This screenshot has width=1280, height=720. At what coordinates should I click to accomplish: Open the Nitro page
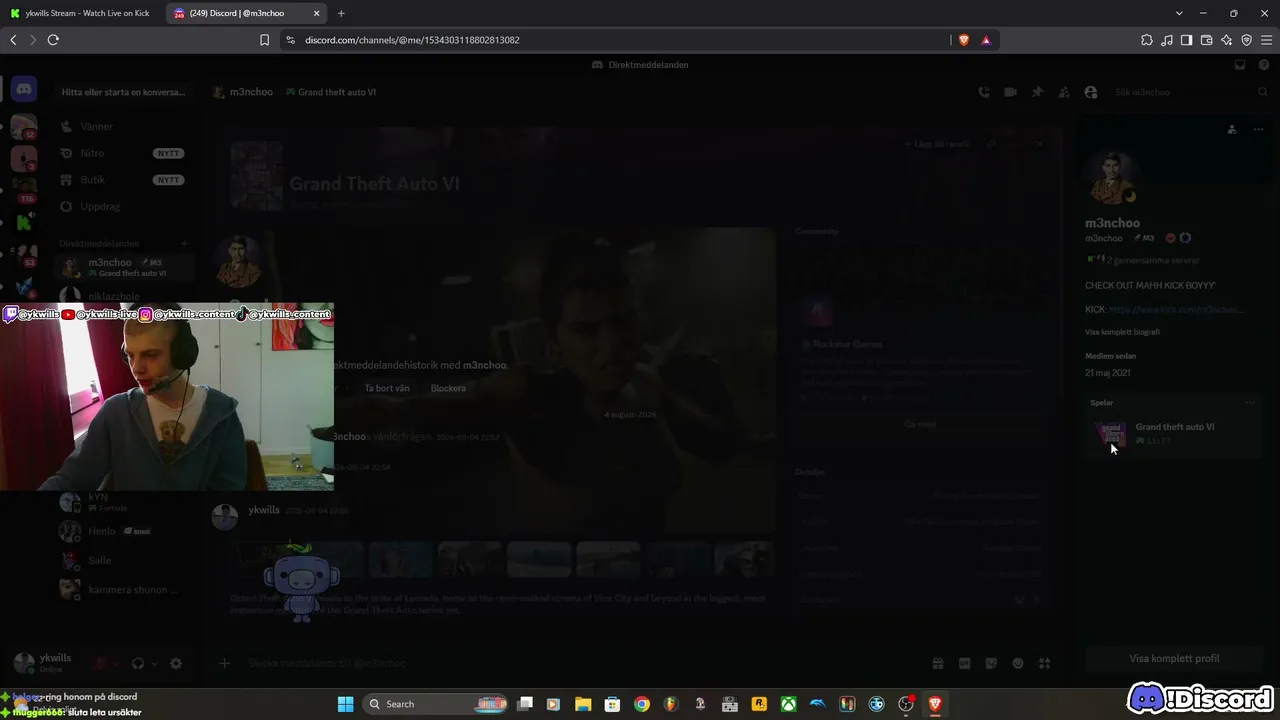122,153
